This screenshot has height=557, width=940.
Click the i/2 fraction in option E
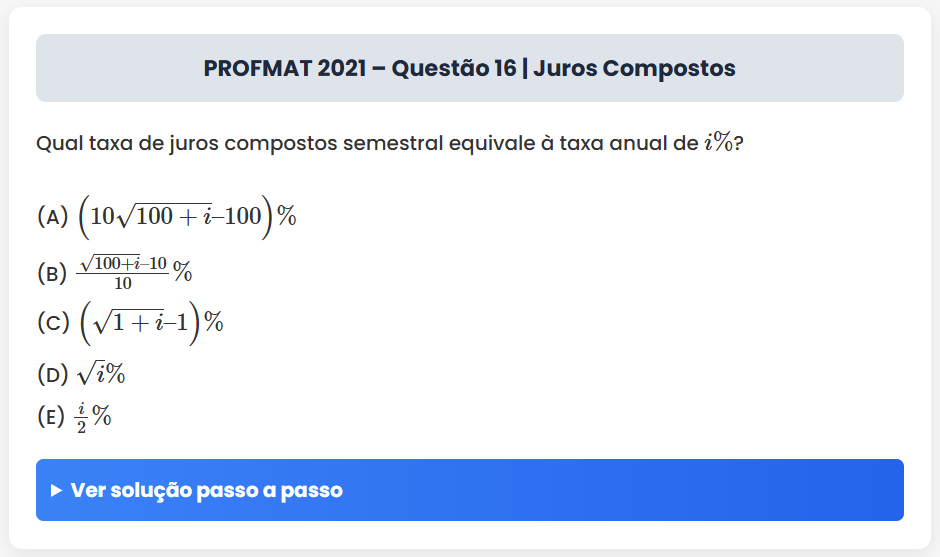[82, 417]
